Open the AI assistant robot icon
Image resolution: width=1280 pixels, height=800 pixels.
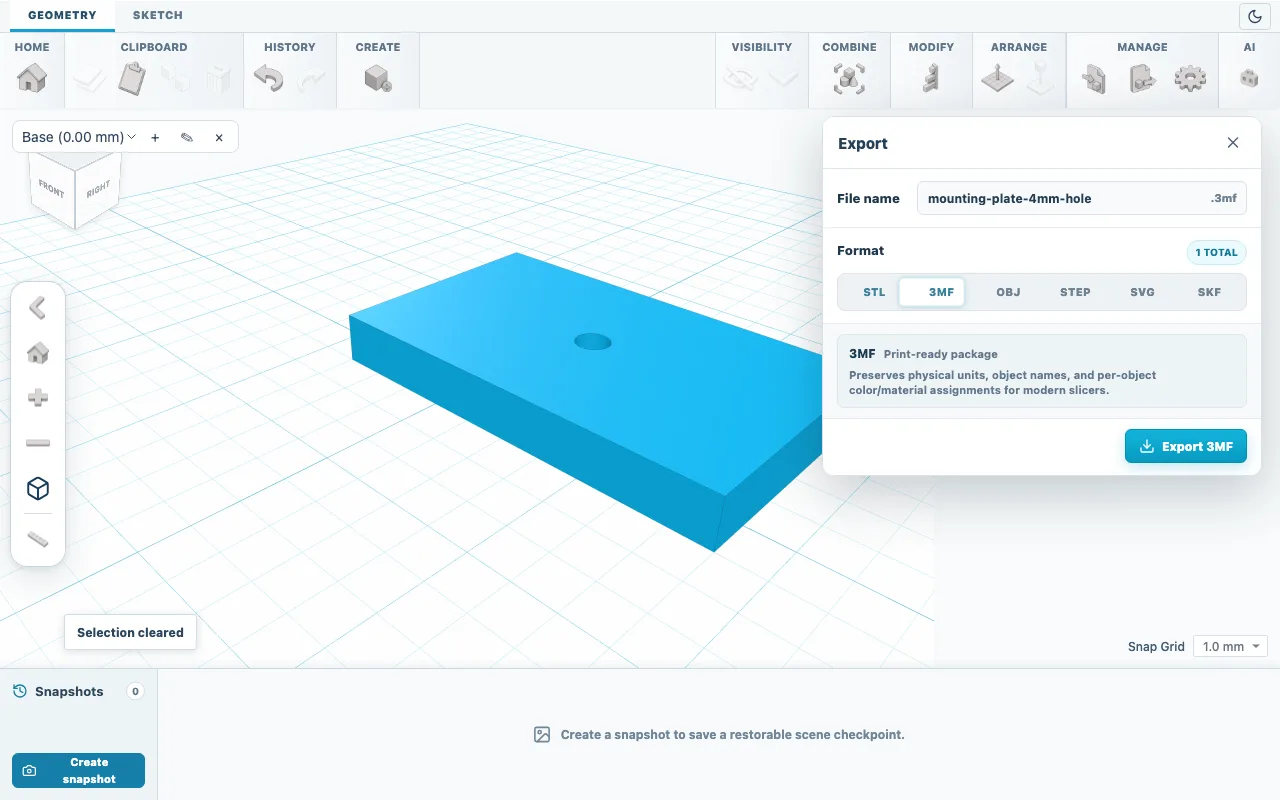click(x=1249, y=78)
